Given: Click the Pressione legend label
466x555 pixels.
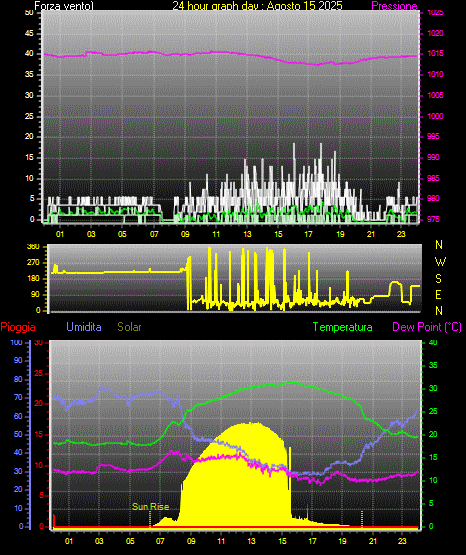Looking at the screenshot, I should (x=394, y=6).
